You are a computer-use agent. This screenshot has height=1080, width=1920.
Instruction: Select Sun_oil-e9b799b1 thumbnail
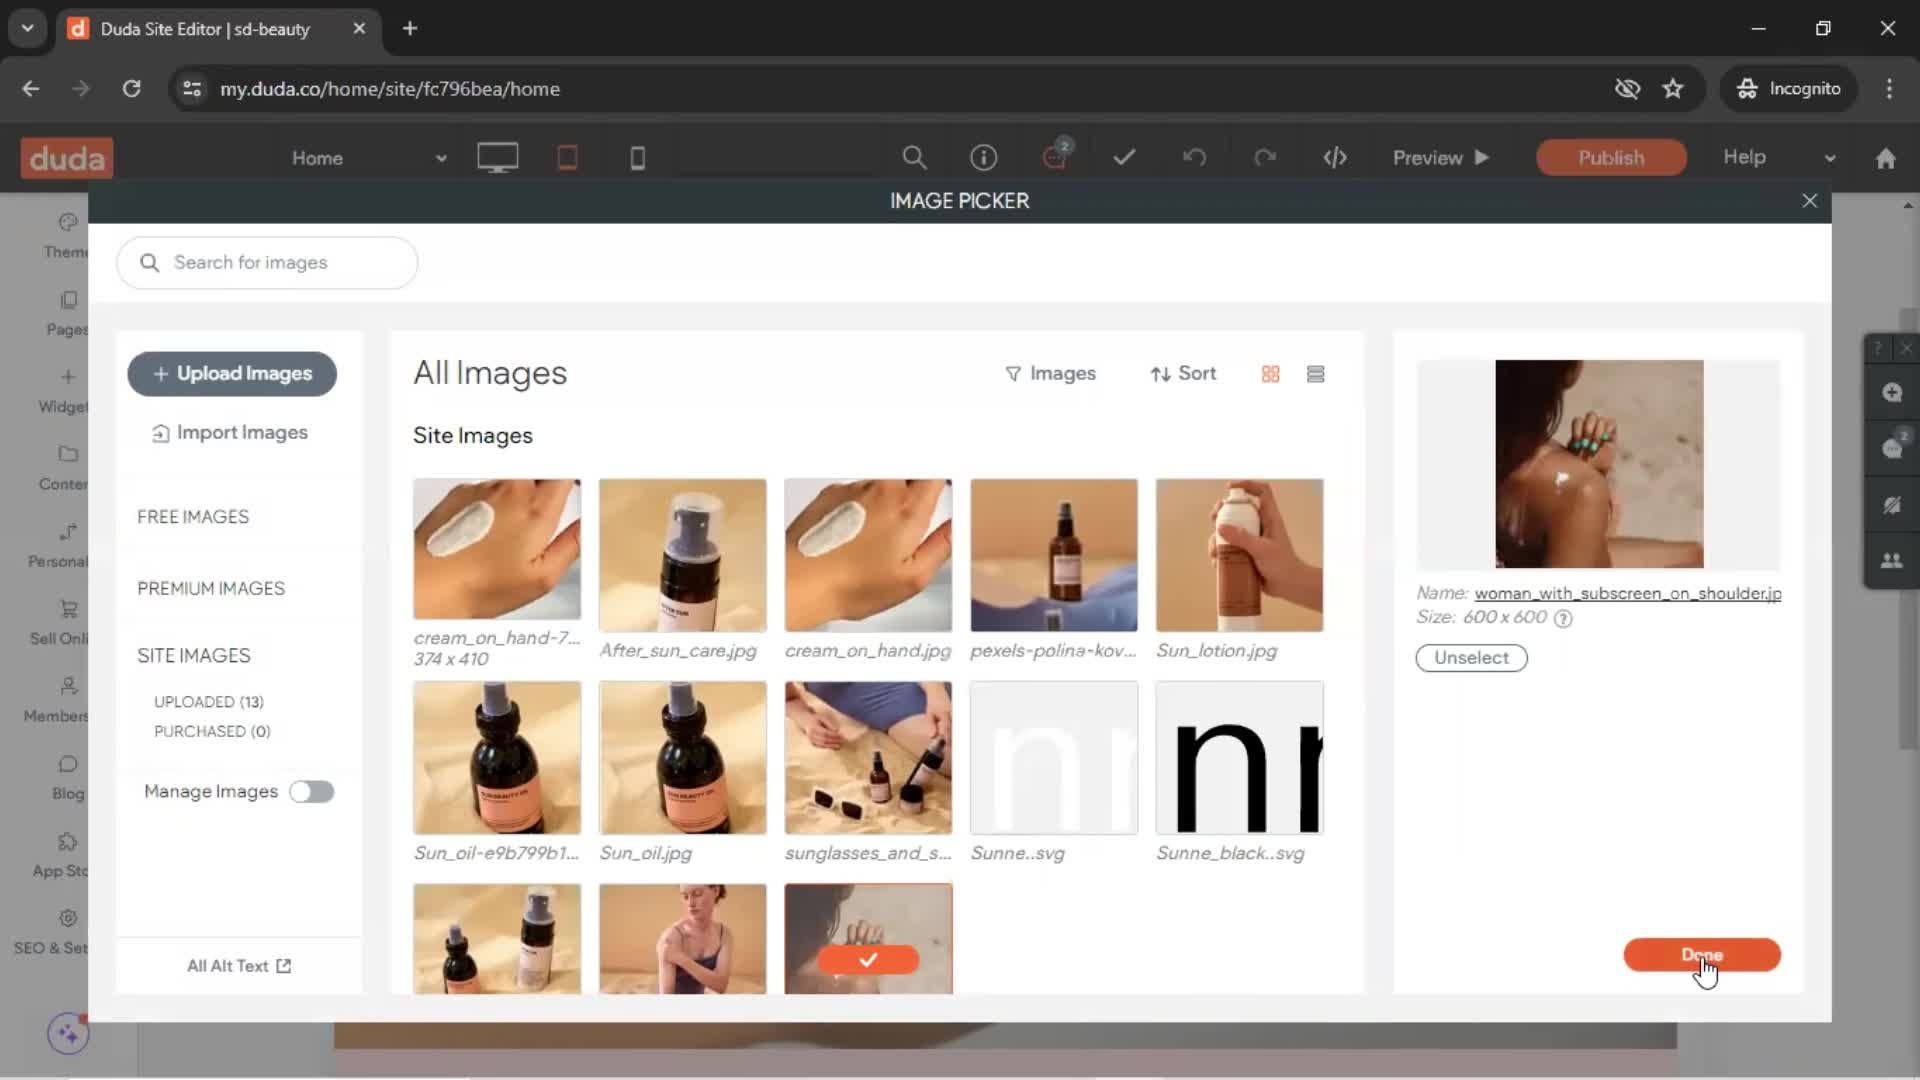(497, 758)
